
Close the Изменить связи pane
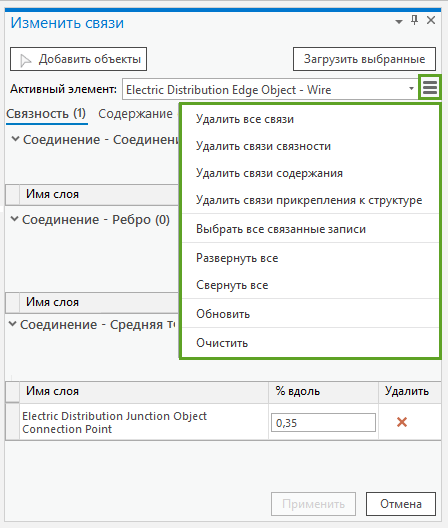point(431,21)
